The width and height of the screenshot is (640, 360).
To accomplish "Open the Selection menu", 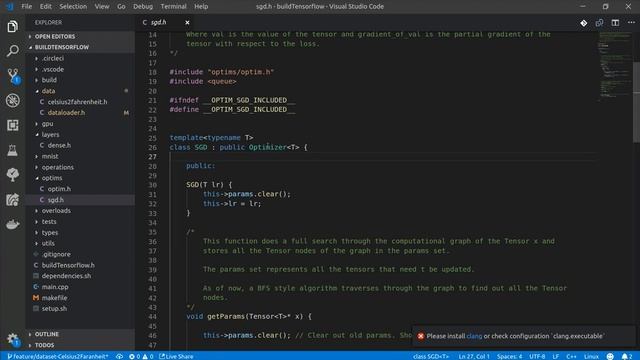I will 73,7.
